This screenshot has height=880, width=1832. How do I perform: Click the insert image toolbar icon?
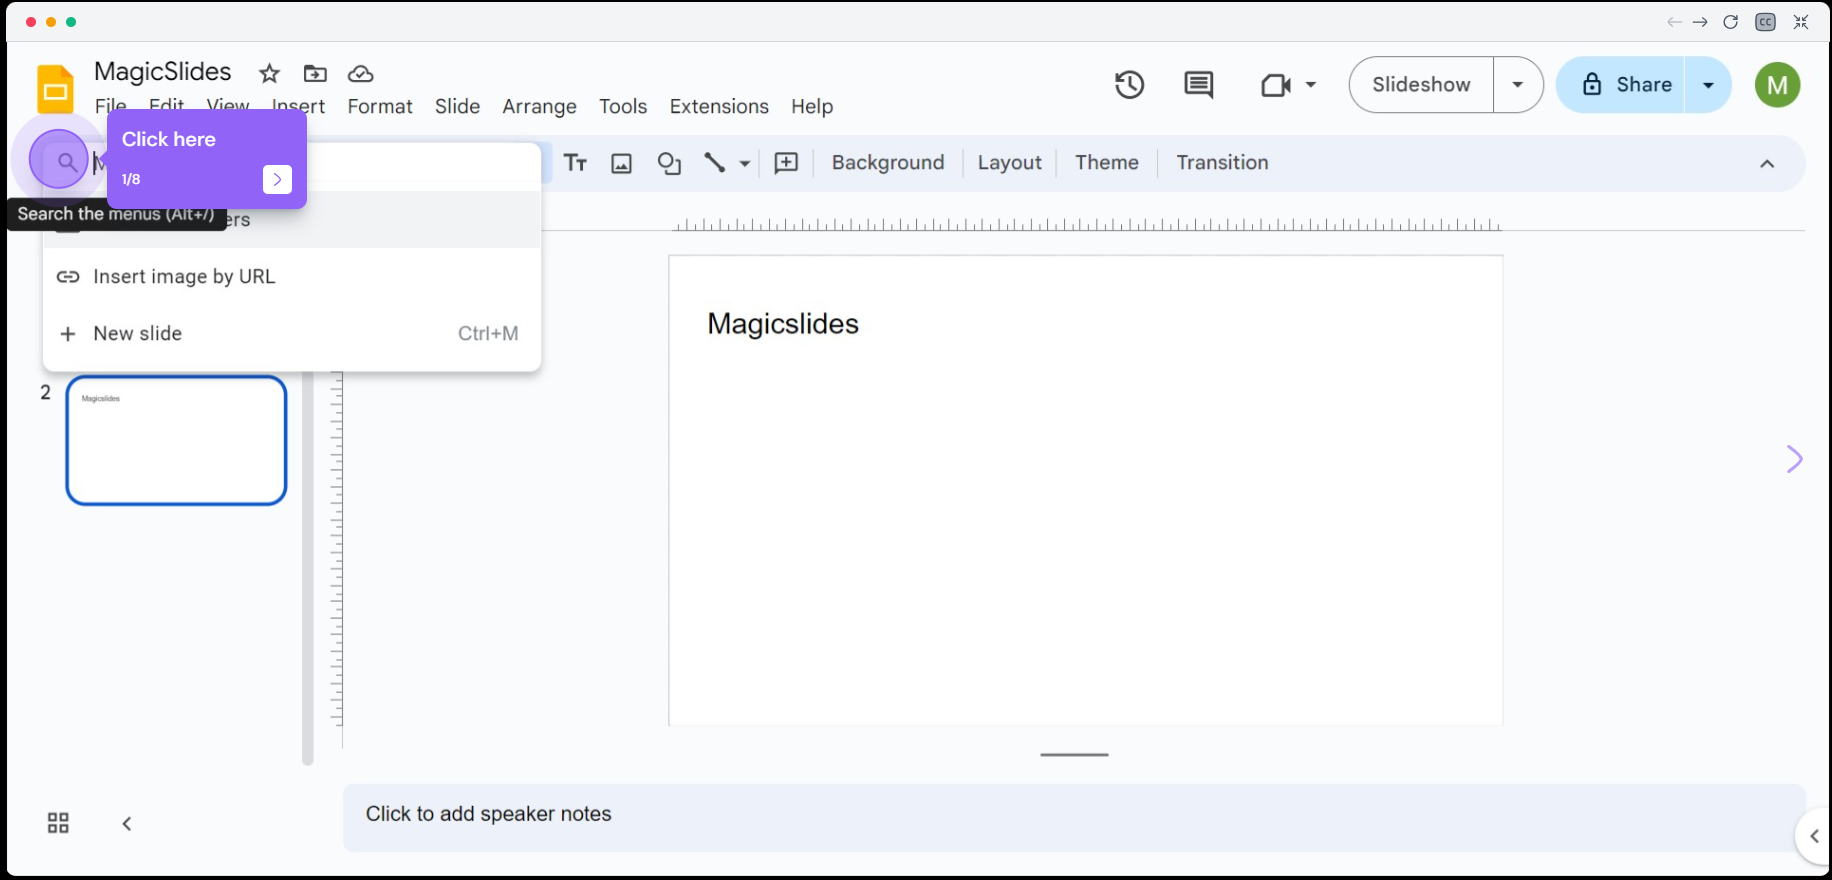click(621, 163)
